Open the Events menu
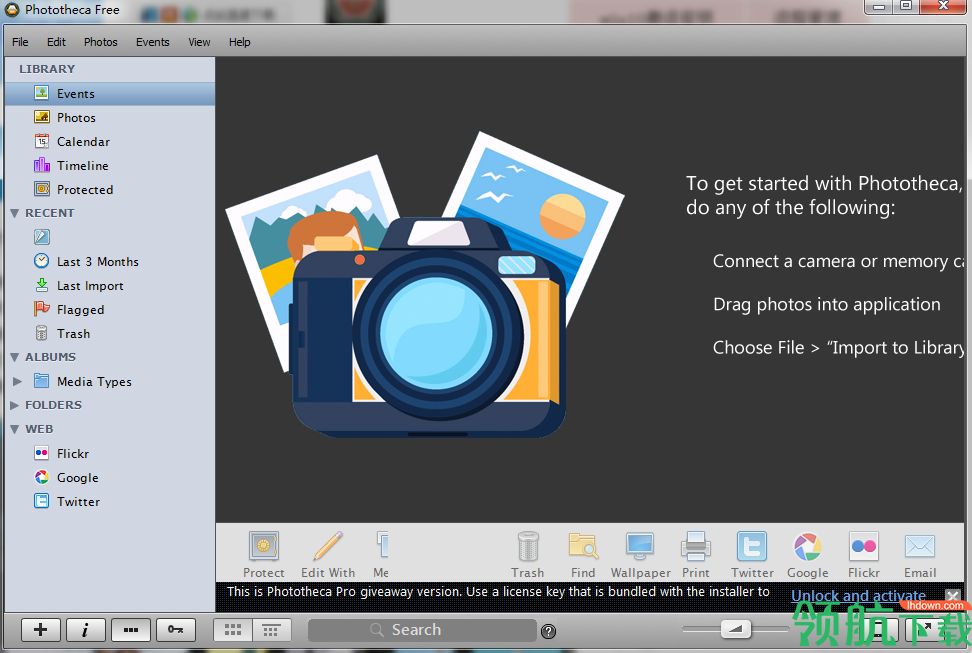972x653 pixels. point(152,42)
